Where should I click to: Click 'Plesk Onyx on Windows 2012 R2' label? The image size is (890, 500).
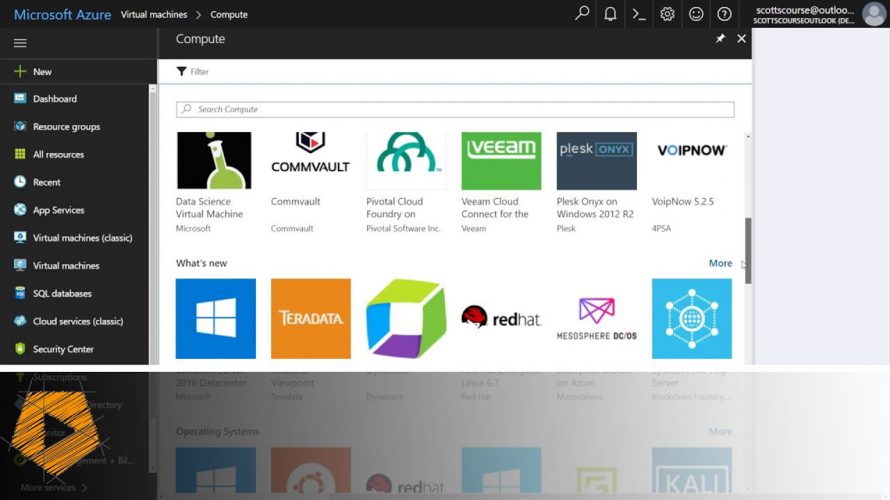[x=595, y=208]
